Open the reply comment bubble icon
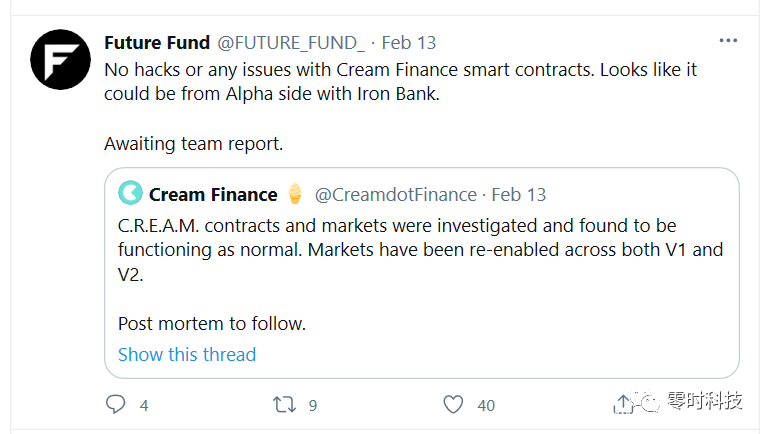This screenshot has height=434, width=767. pos(115,405)
